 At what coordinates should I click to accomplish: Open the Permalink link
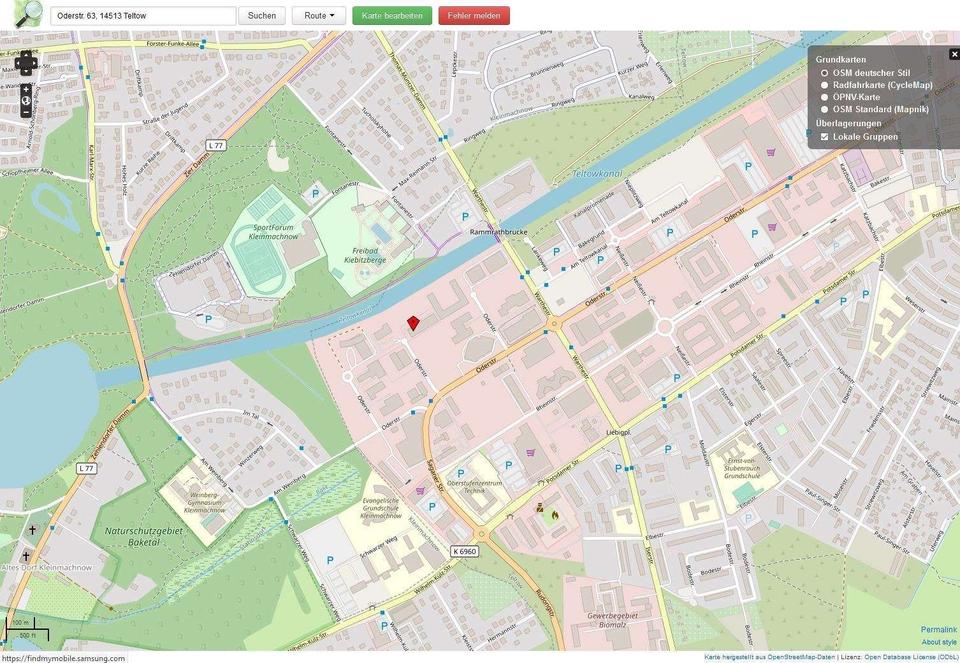(x=938, y=629)
